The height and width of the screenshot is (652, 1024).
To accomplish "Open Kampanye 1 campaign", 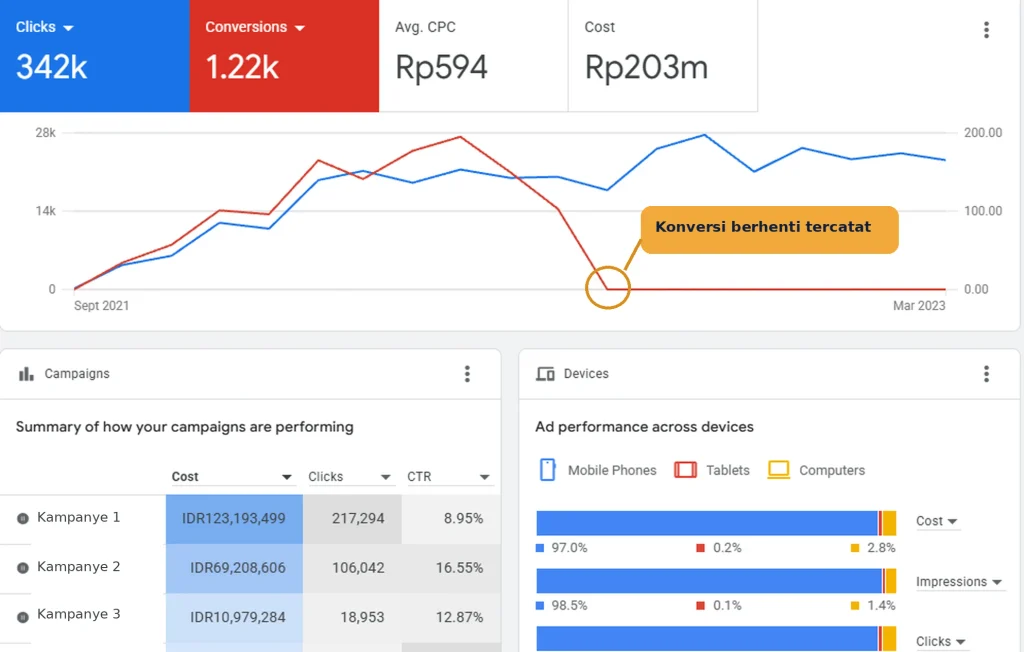I will [78, 517].
